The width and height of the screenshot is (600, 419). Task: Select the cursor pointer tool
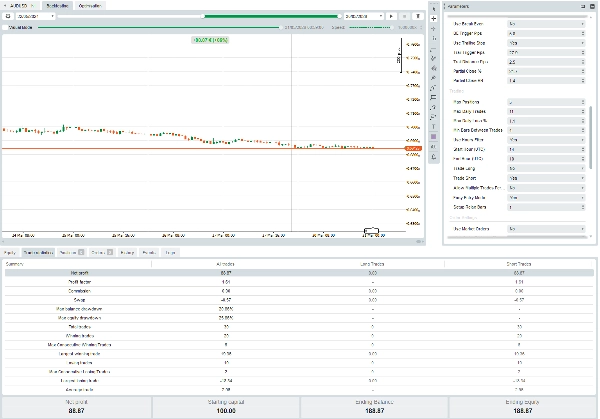432,8
